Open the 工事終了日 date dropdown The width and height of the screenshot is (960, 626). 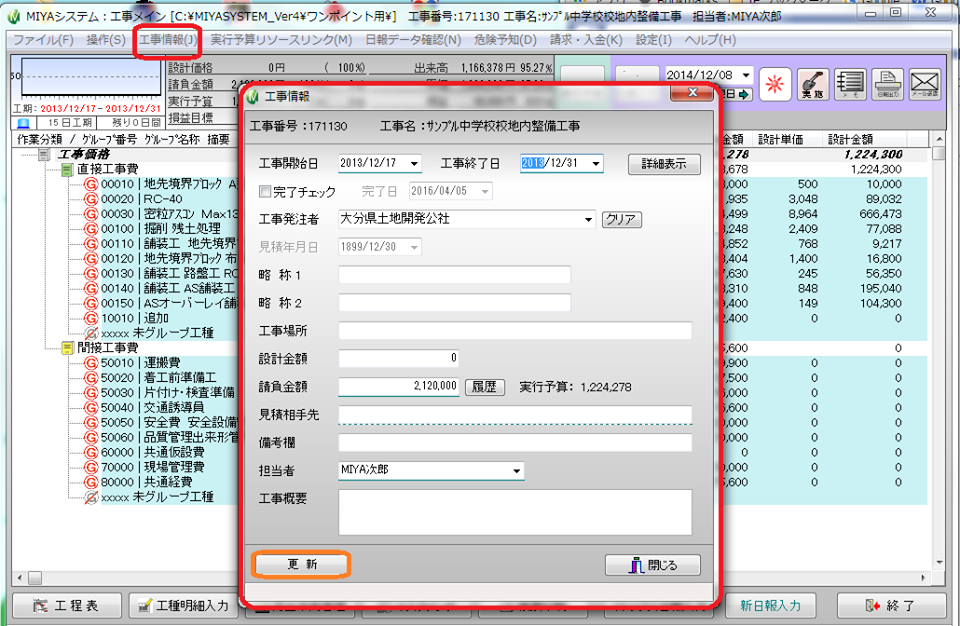pos(595,164)
